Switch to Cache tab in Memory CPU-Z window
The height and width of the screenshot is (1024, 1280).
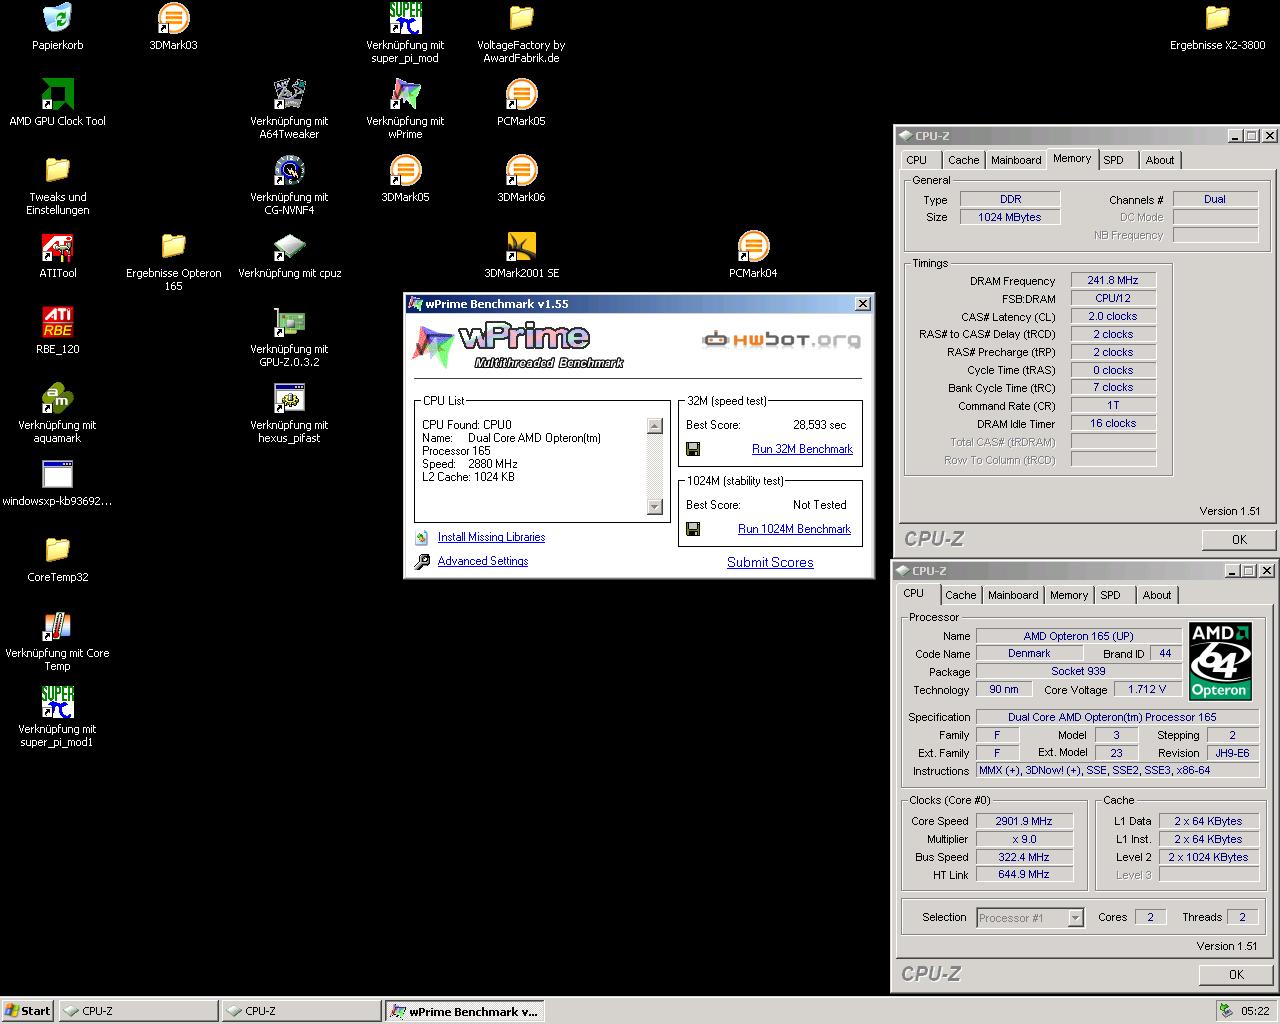tap(963, 160)
